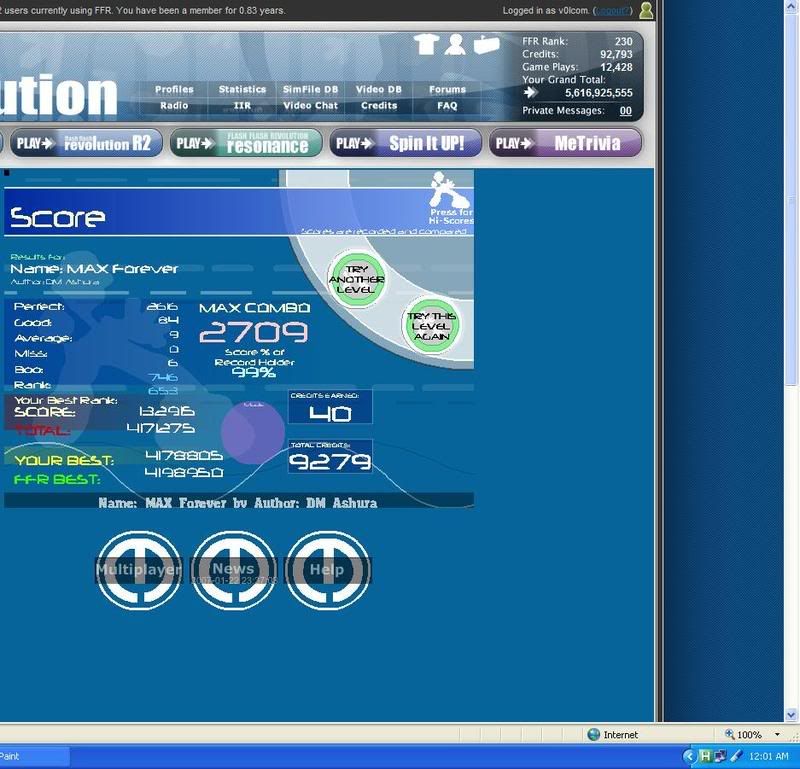Play MeTrivia game
This screenshot has height=769, width=800.
click(565, 143)
